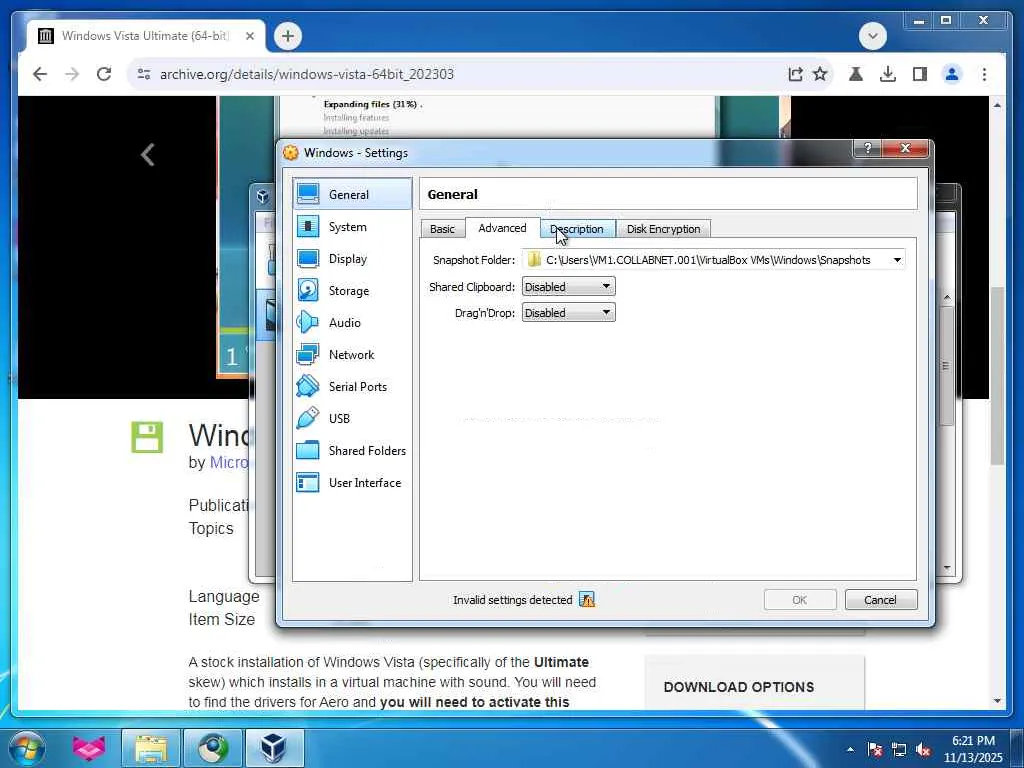
Task: Open the Chrome profile avatar
Action: tap(952, 74)
